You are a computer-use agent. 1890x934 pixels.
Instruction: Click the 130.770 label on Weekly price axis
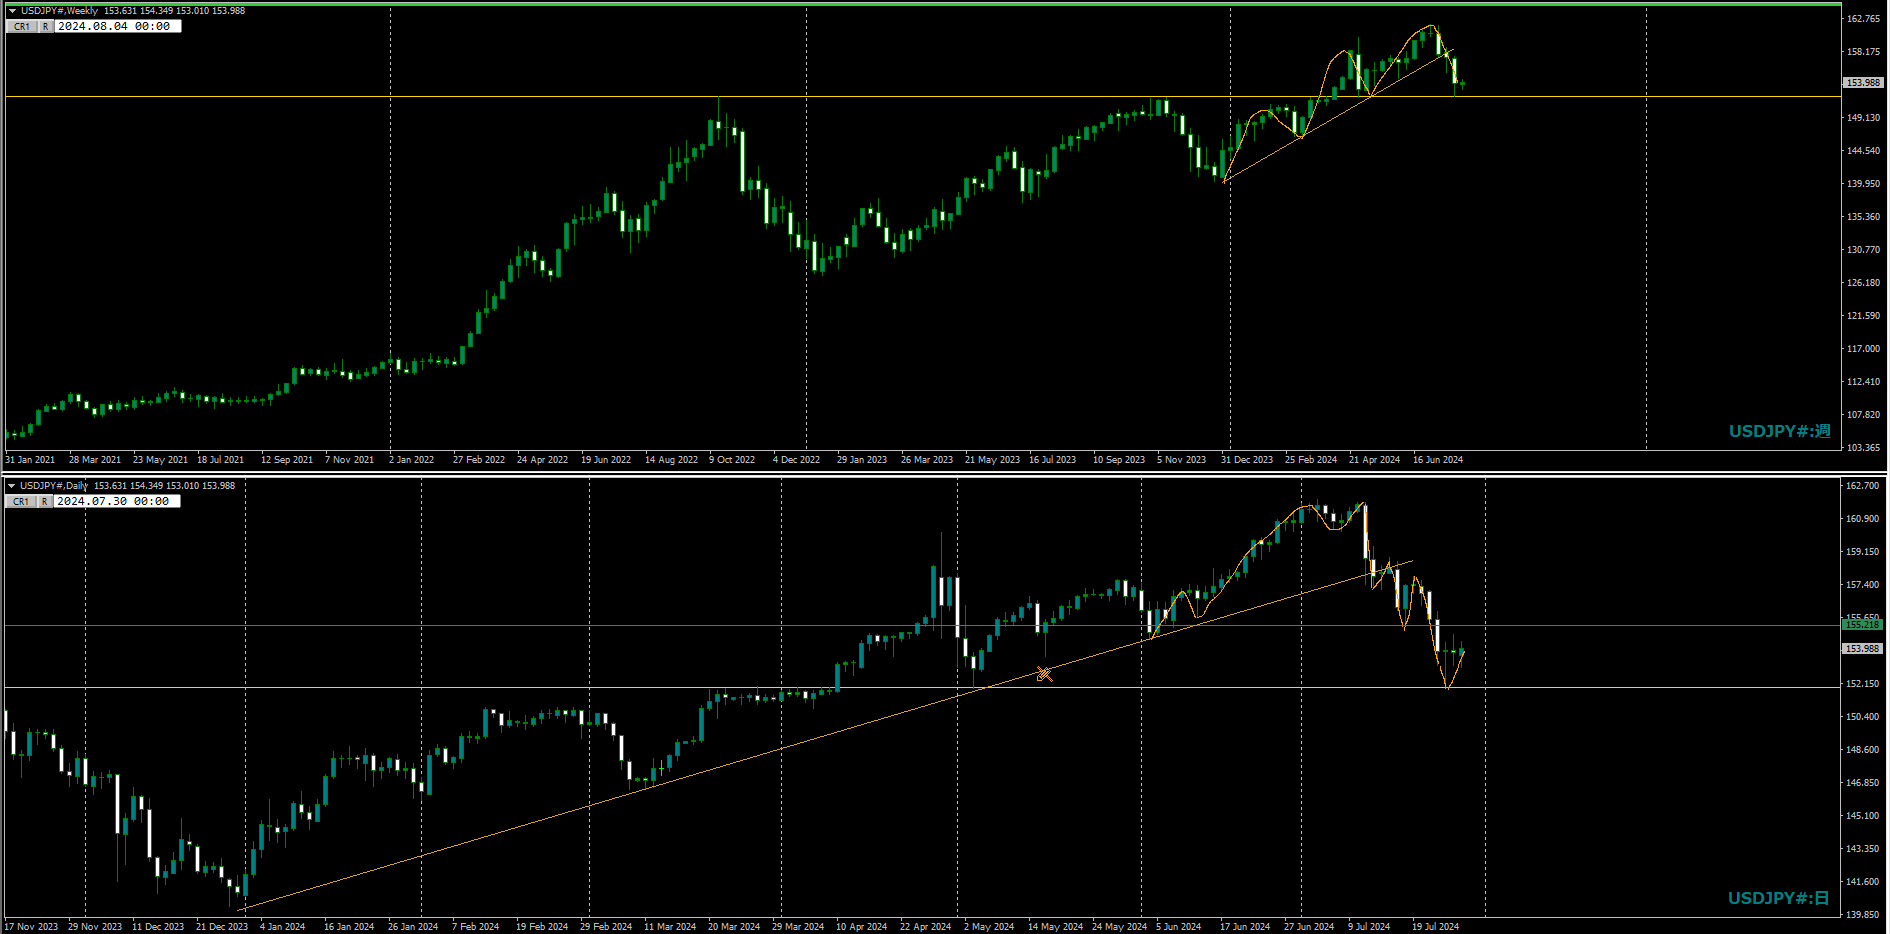pos(1863,250)
